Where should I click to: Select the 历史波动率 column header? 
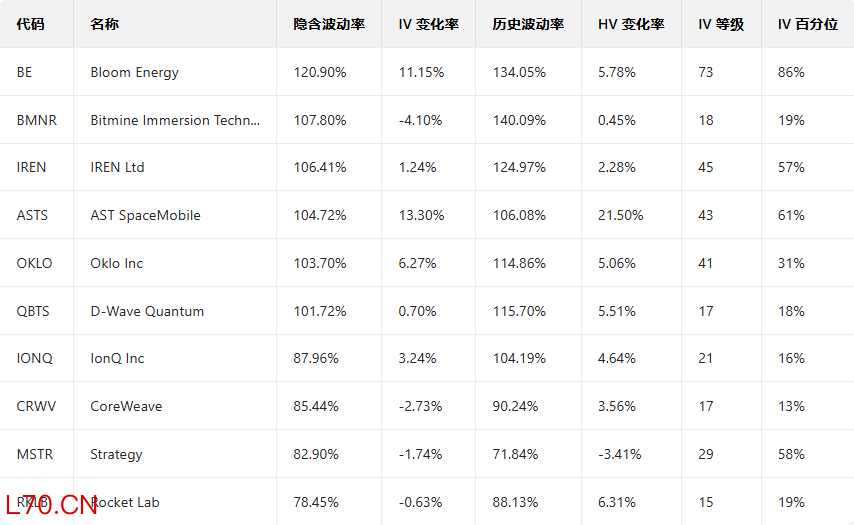[x=528, y=25]
